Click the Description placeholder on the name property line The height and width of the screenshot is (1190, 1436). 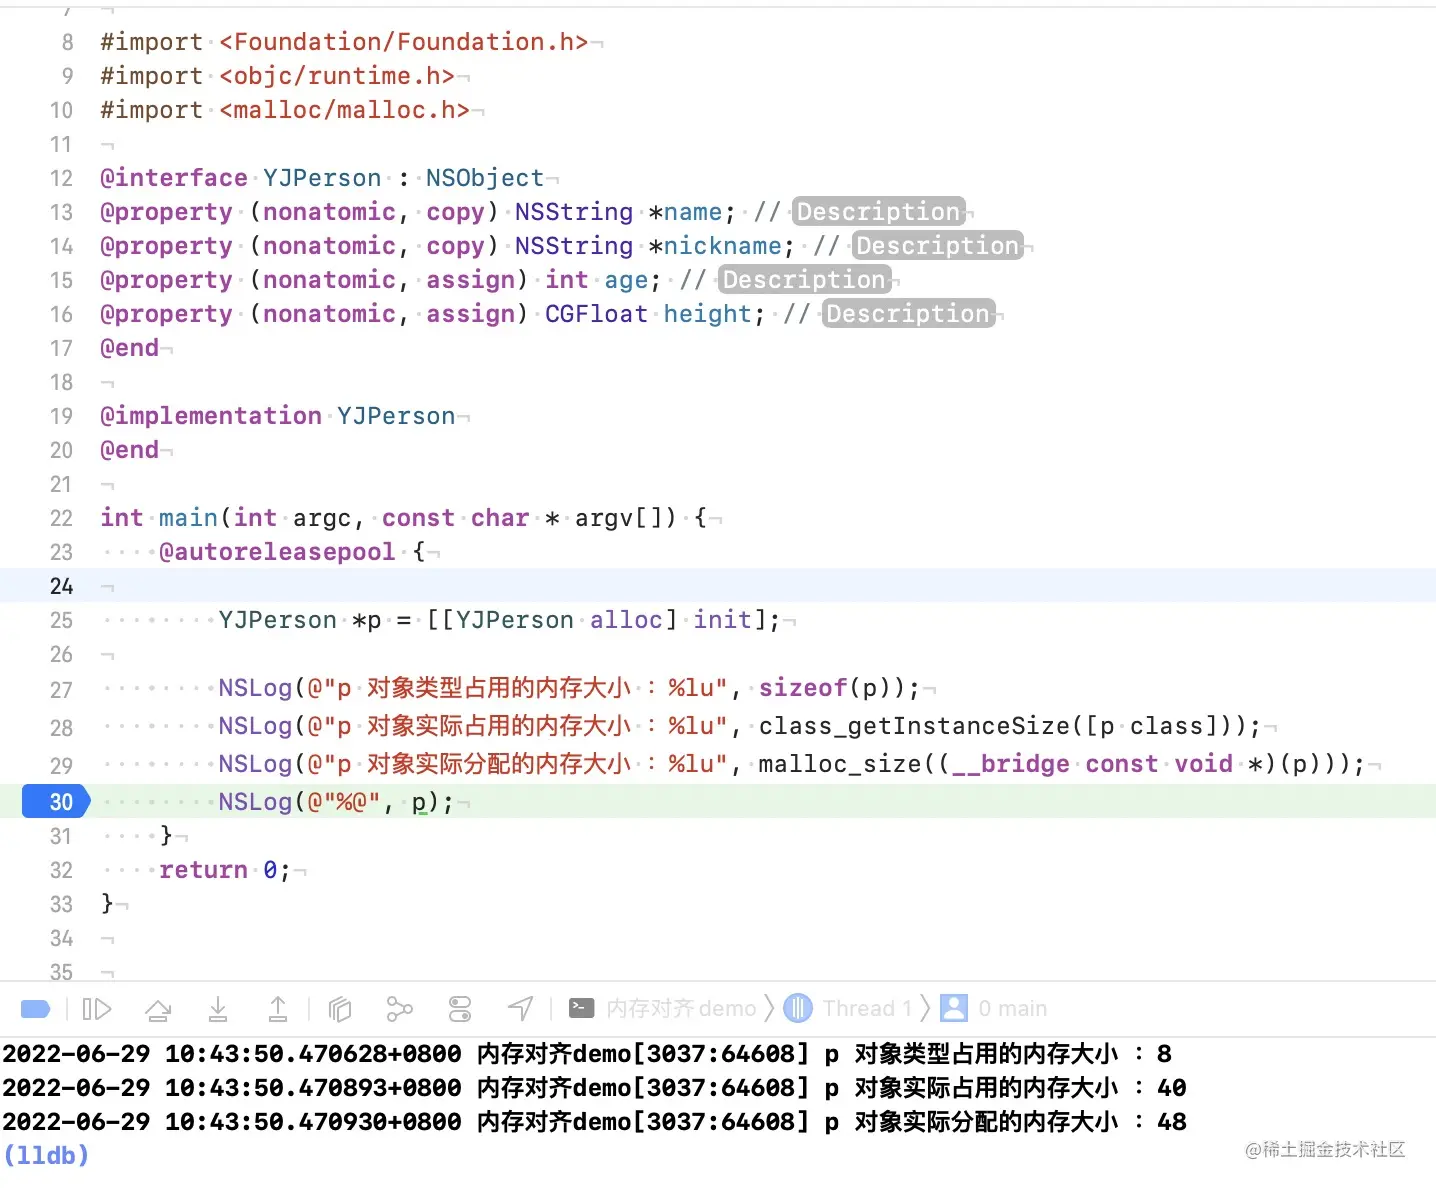(878, 212)
